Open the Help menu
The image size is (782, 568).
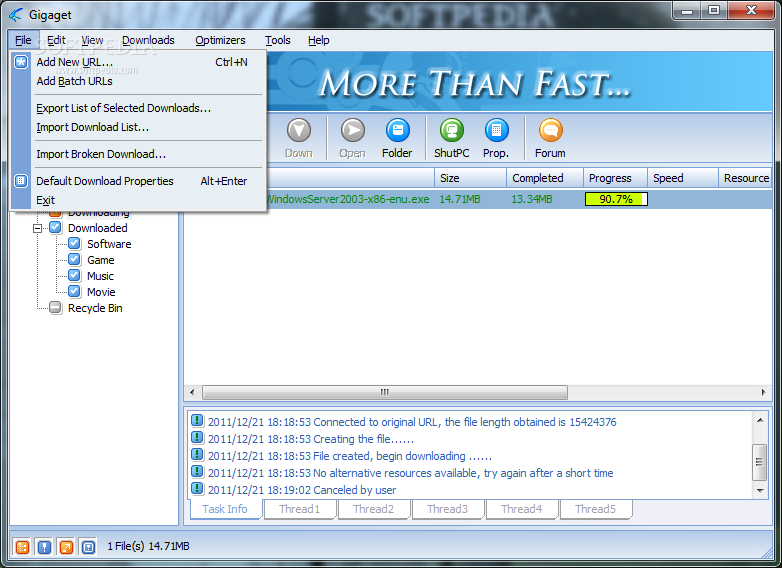(x=319, y=40)
